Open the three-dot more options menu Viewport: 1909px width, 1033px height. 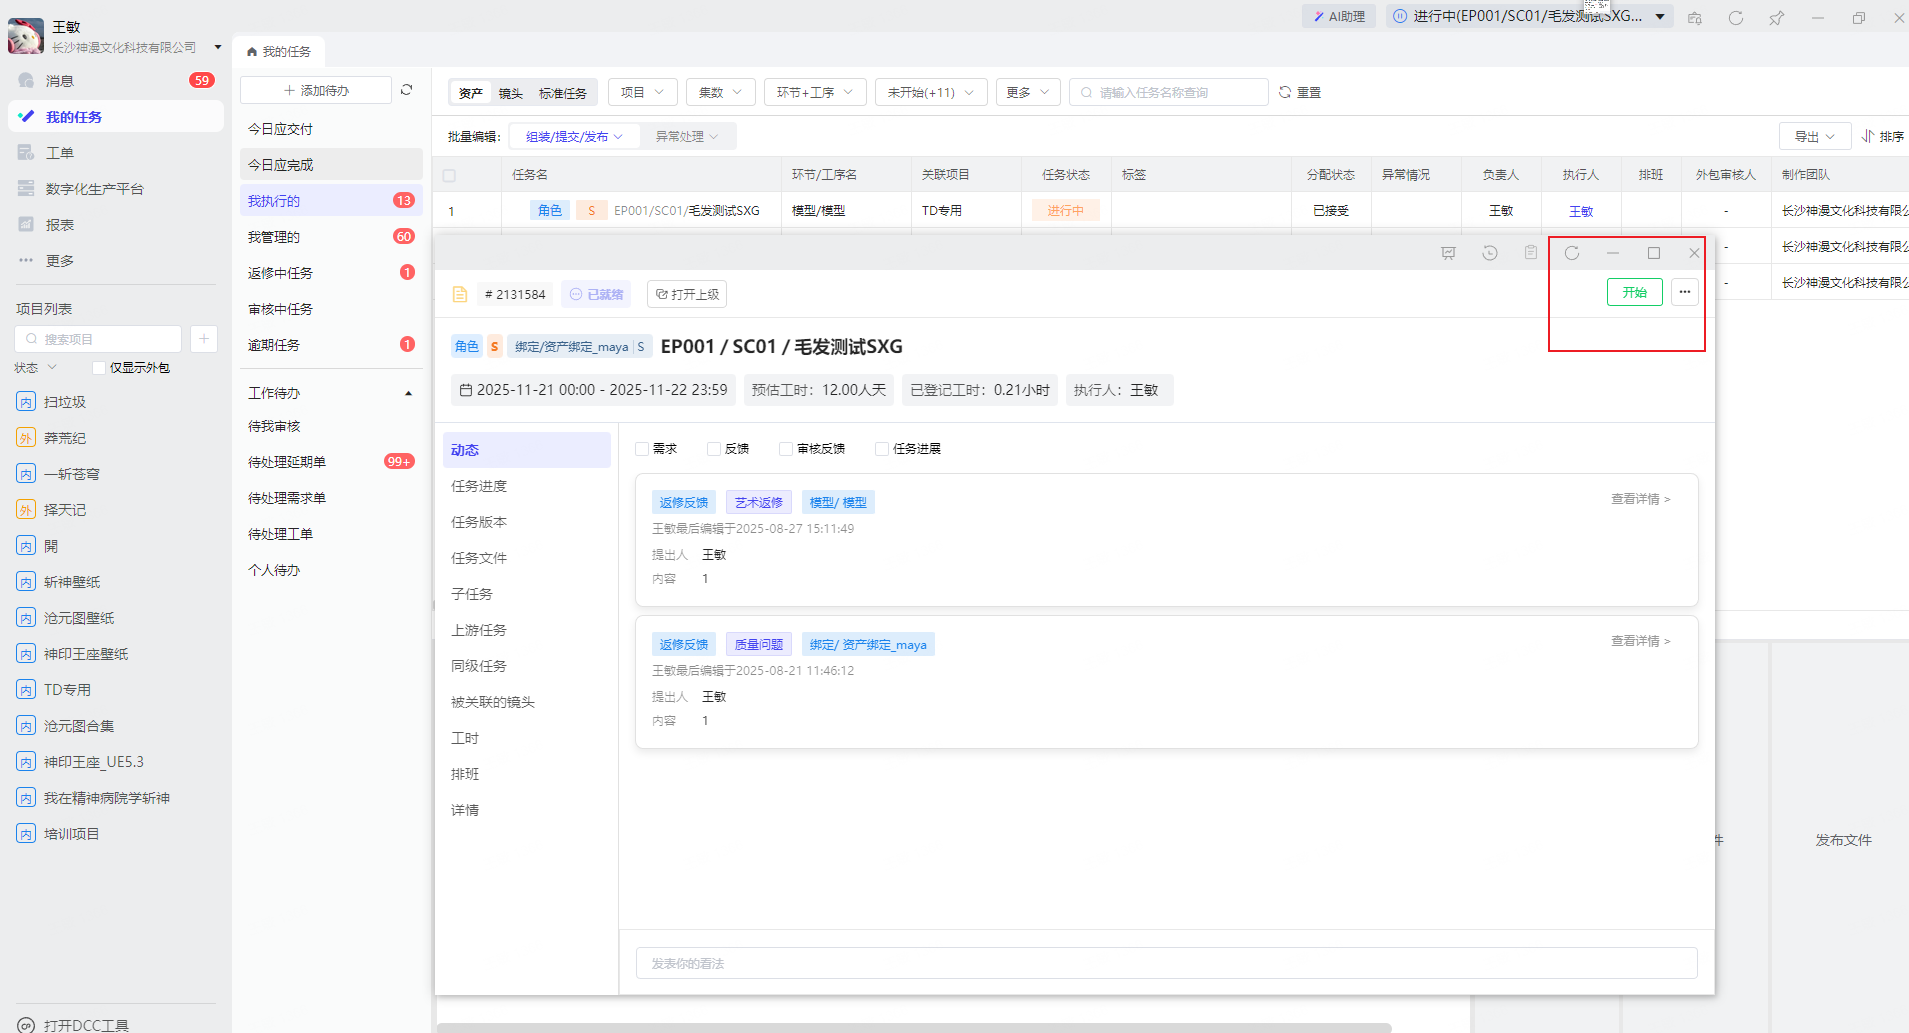[1684, 292]
